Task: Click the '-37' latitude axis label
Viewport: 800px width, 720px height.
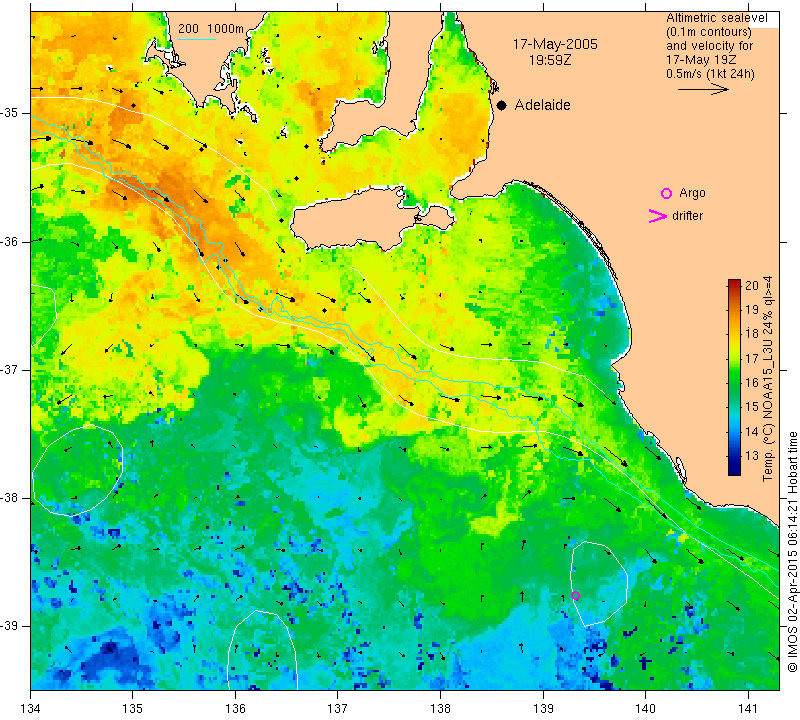Action: (x=10, y=369)
